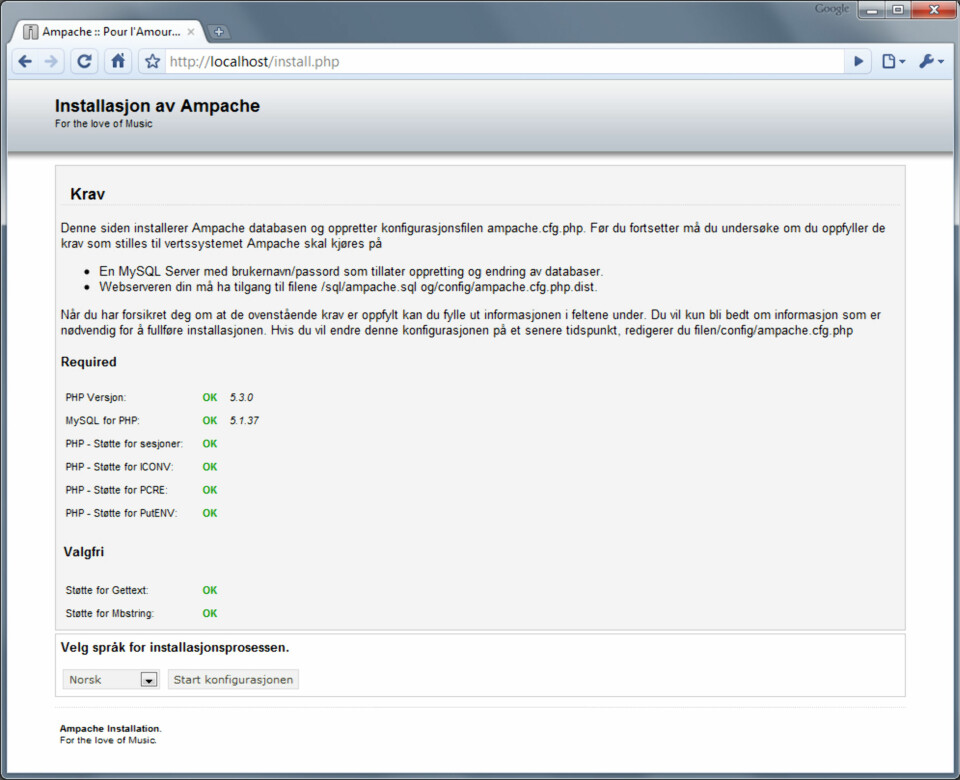Click the Støtte for PutENV label
This screenshot has width=960, height=780.
point(121,513)
